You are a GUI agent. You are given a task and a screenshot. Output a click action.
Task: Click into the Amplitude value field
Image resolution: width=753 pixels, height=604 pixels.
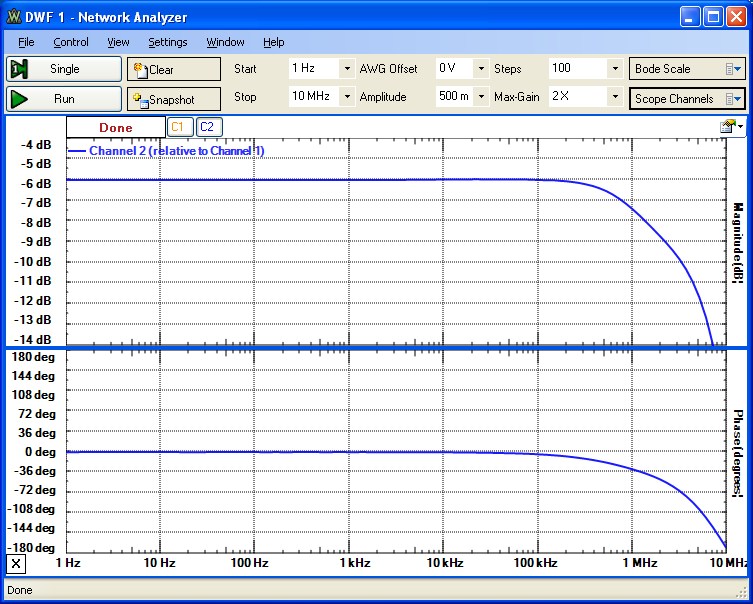[x=452, y=97]
